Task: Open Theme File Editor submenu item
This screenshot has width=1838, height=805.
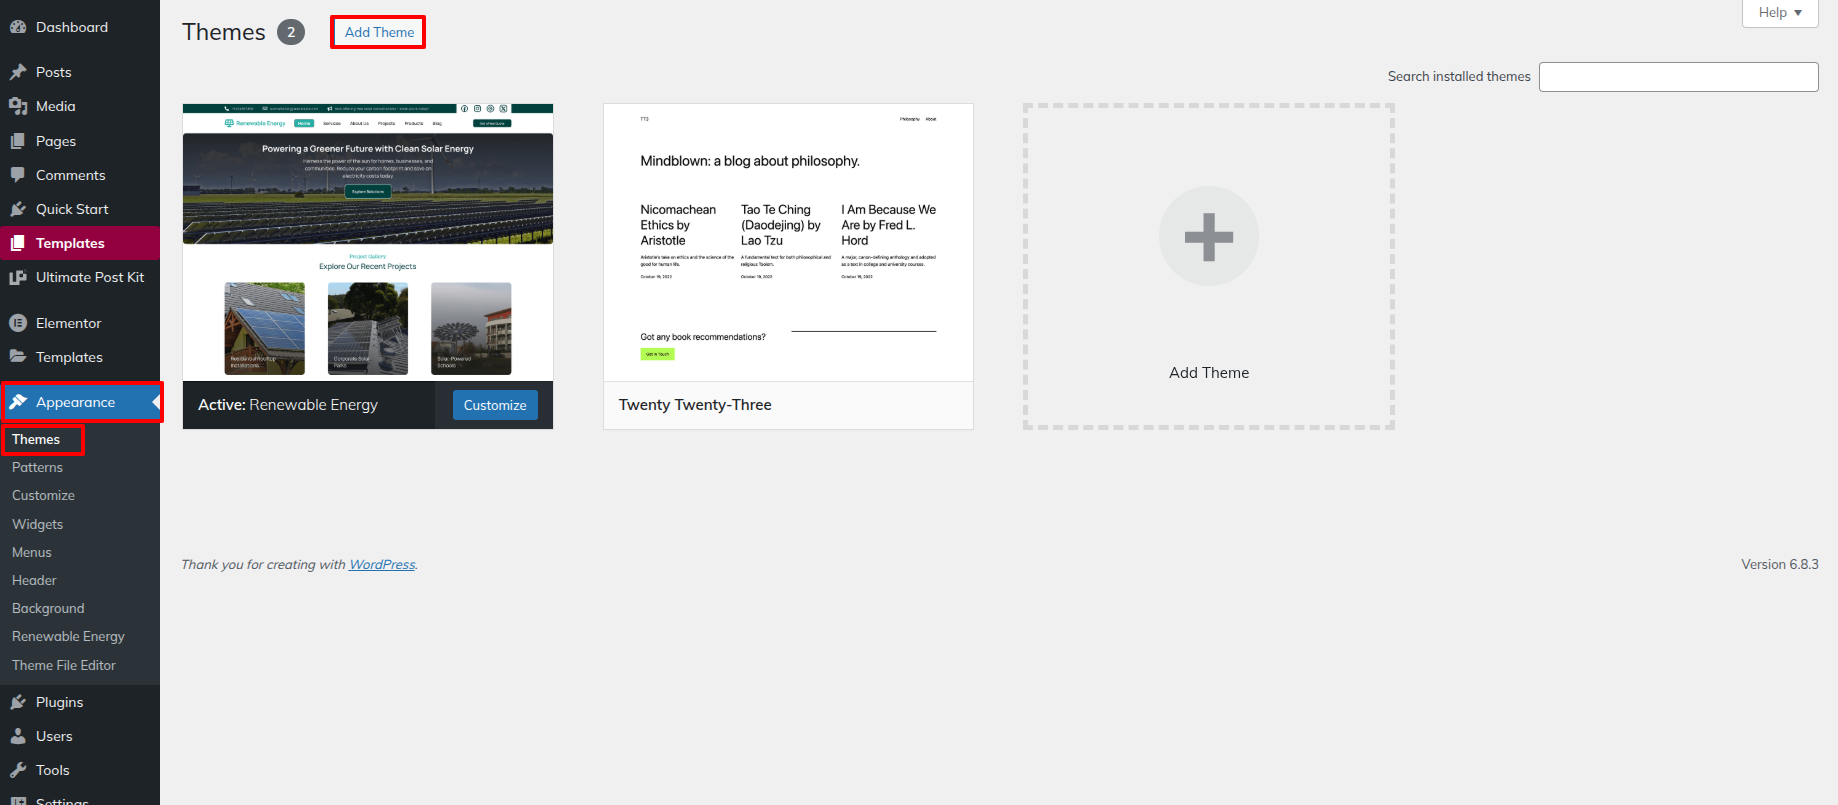Action: point(64,665)
